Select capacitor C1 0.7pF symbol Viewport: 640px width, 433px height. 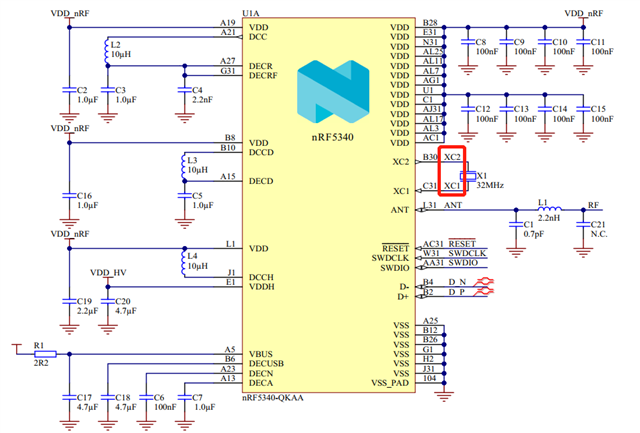point(516,224)
